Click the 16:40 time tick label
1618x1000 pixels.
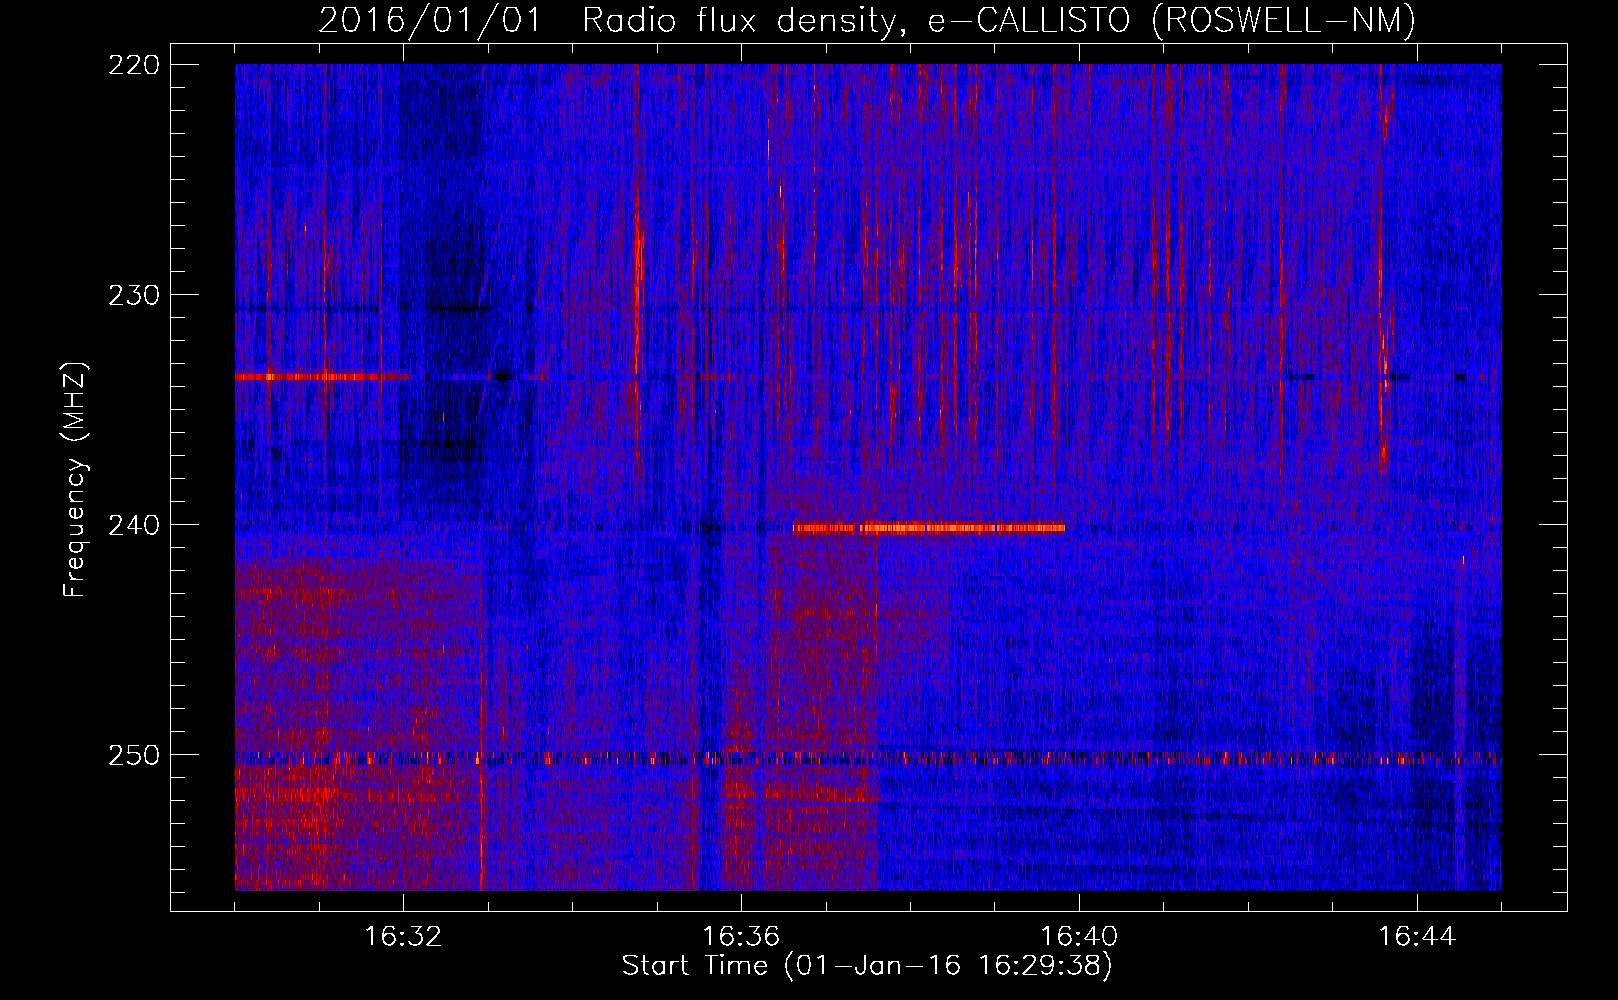coord(1079,936)
